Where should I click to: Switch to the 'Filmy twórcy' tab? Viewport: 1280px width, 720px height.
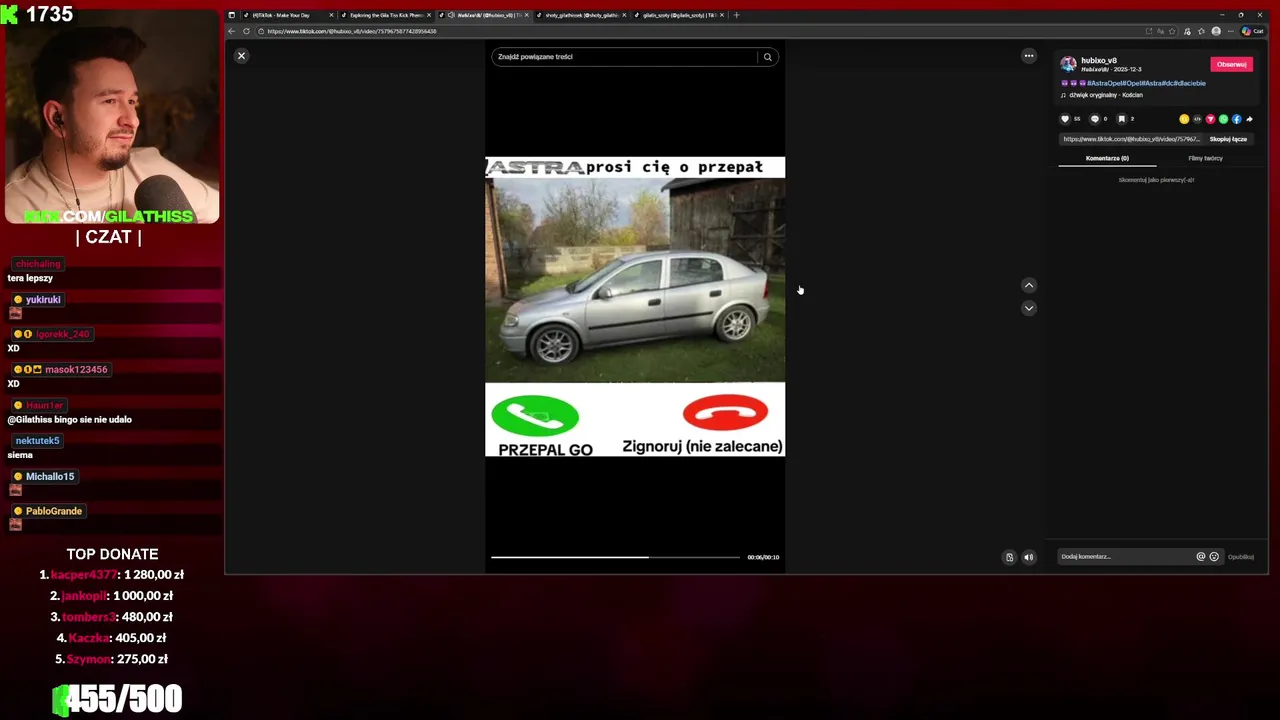(x=1205, y=158)
